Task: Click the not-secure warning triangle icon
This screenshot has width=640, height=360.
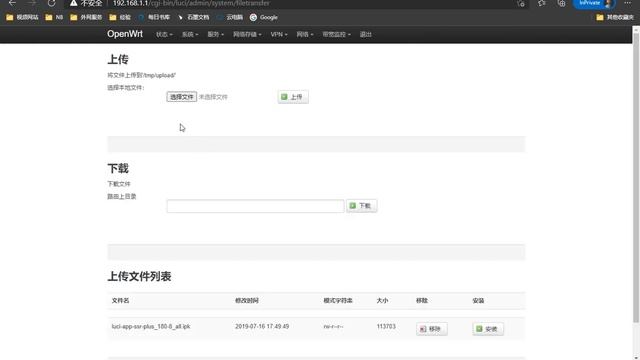Action: [x=73, y=3]
